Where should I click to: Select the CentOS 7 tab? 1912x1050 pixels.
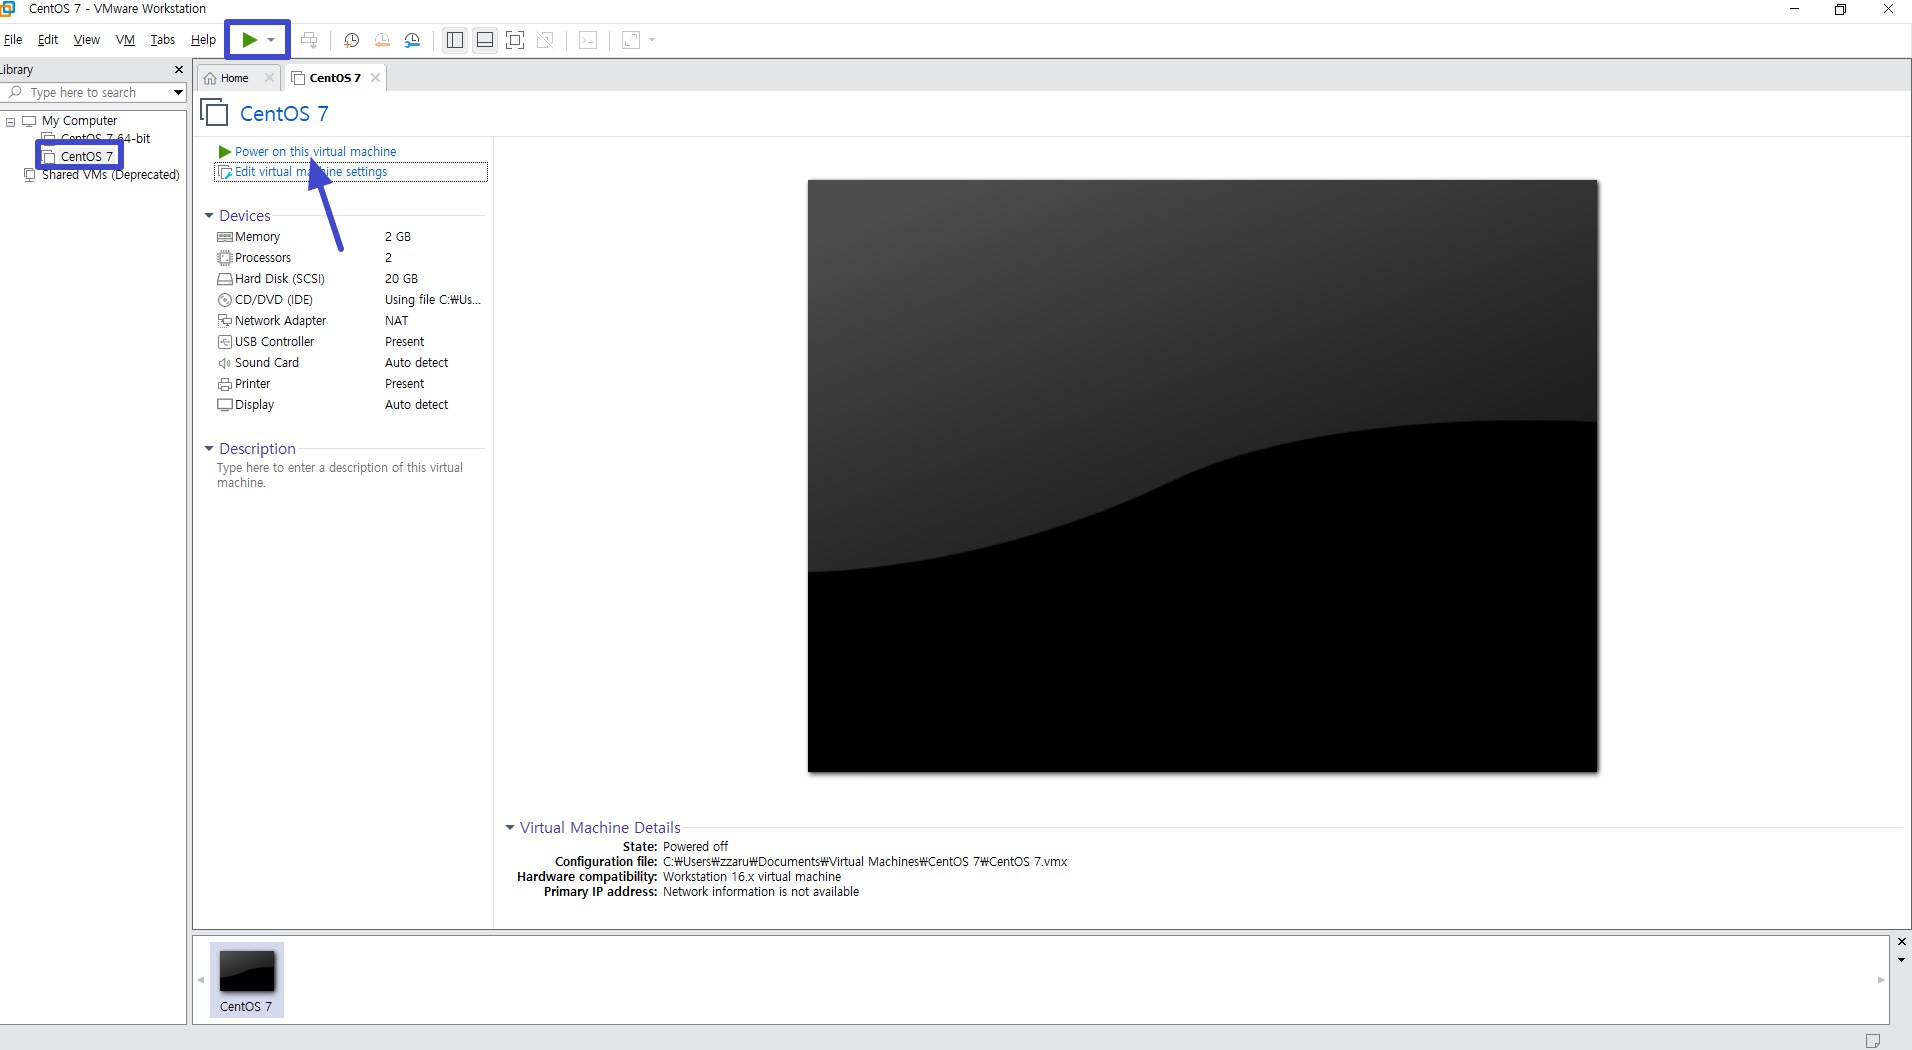click(334, 78)
